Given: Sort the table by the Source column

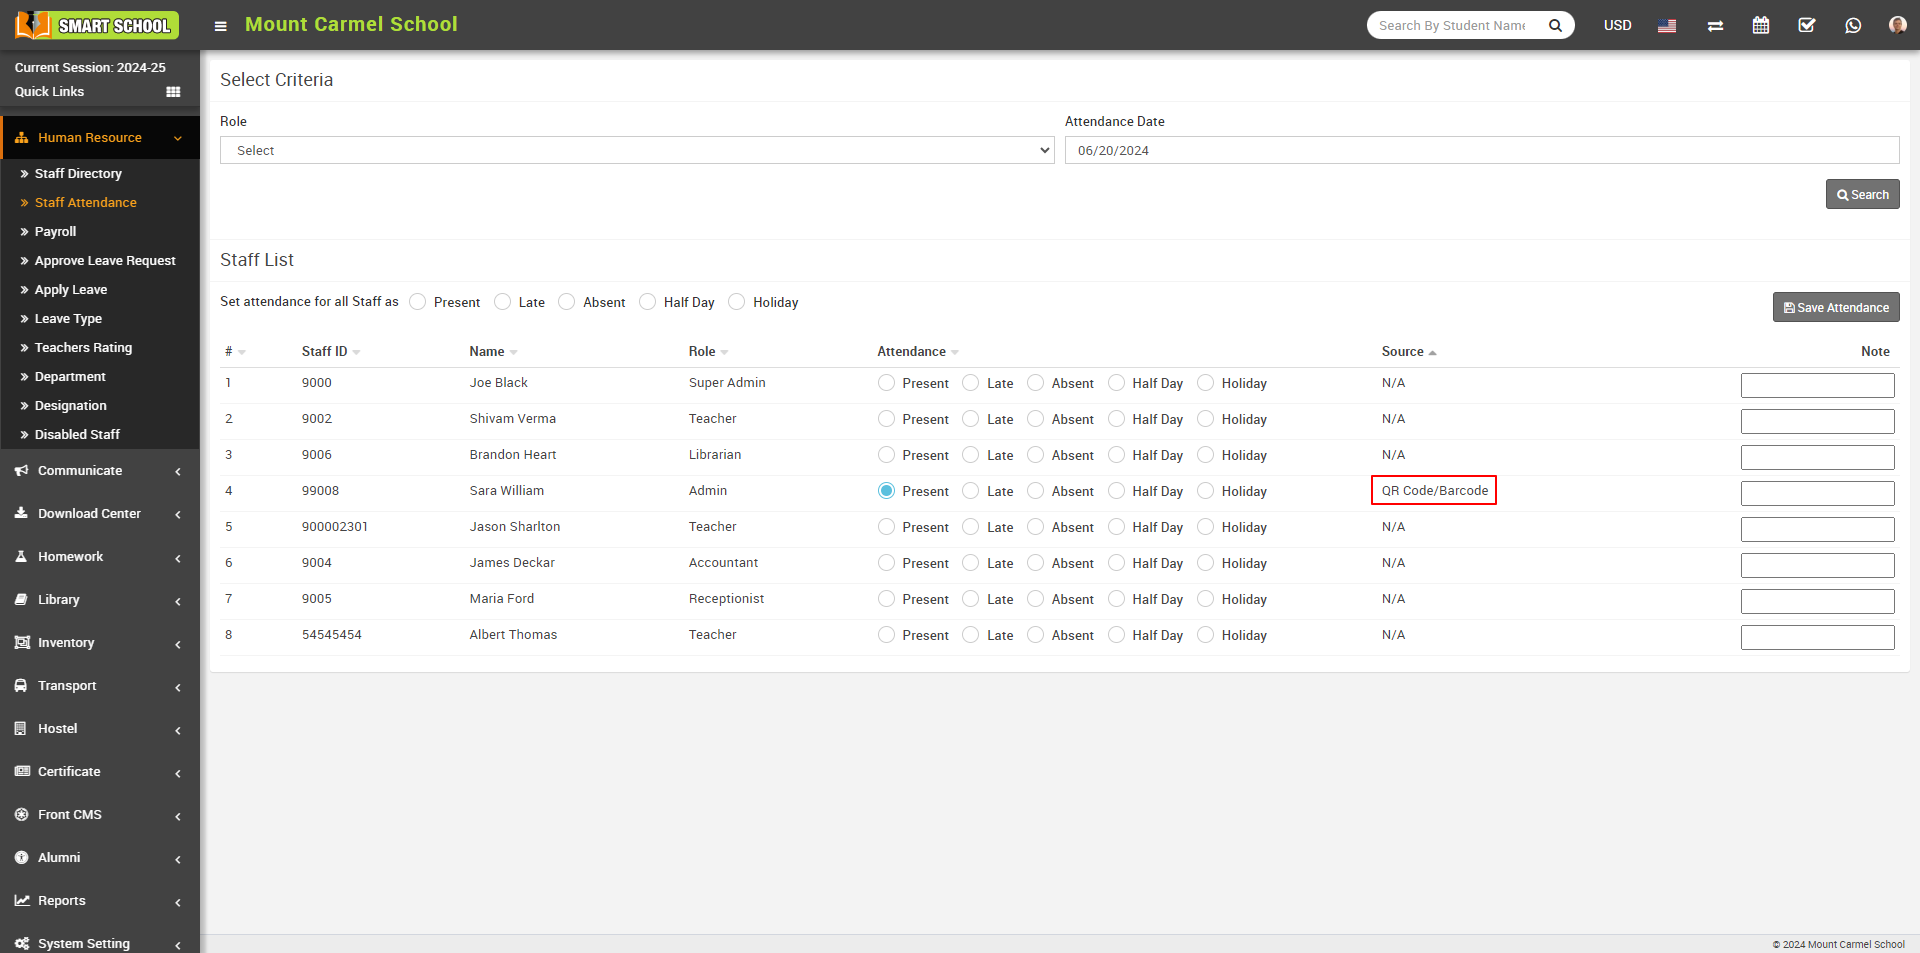Looking at the screenshot, I should pyautogui.click(x=1403, y=351).
